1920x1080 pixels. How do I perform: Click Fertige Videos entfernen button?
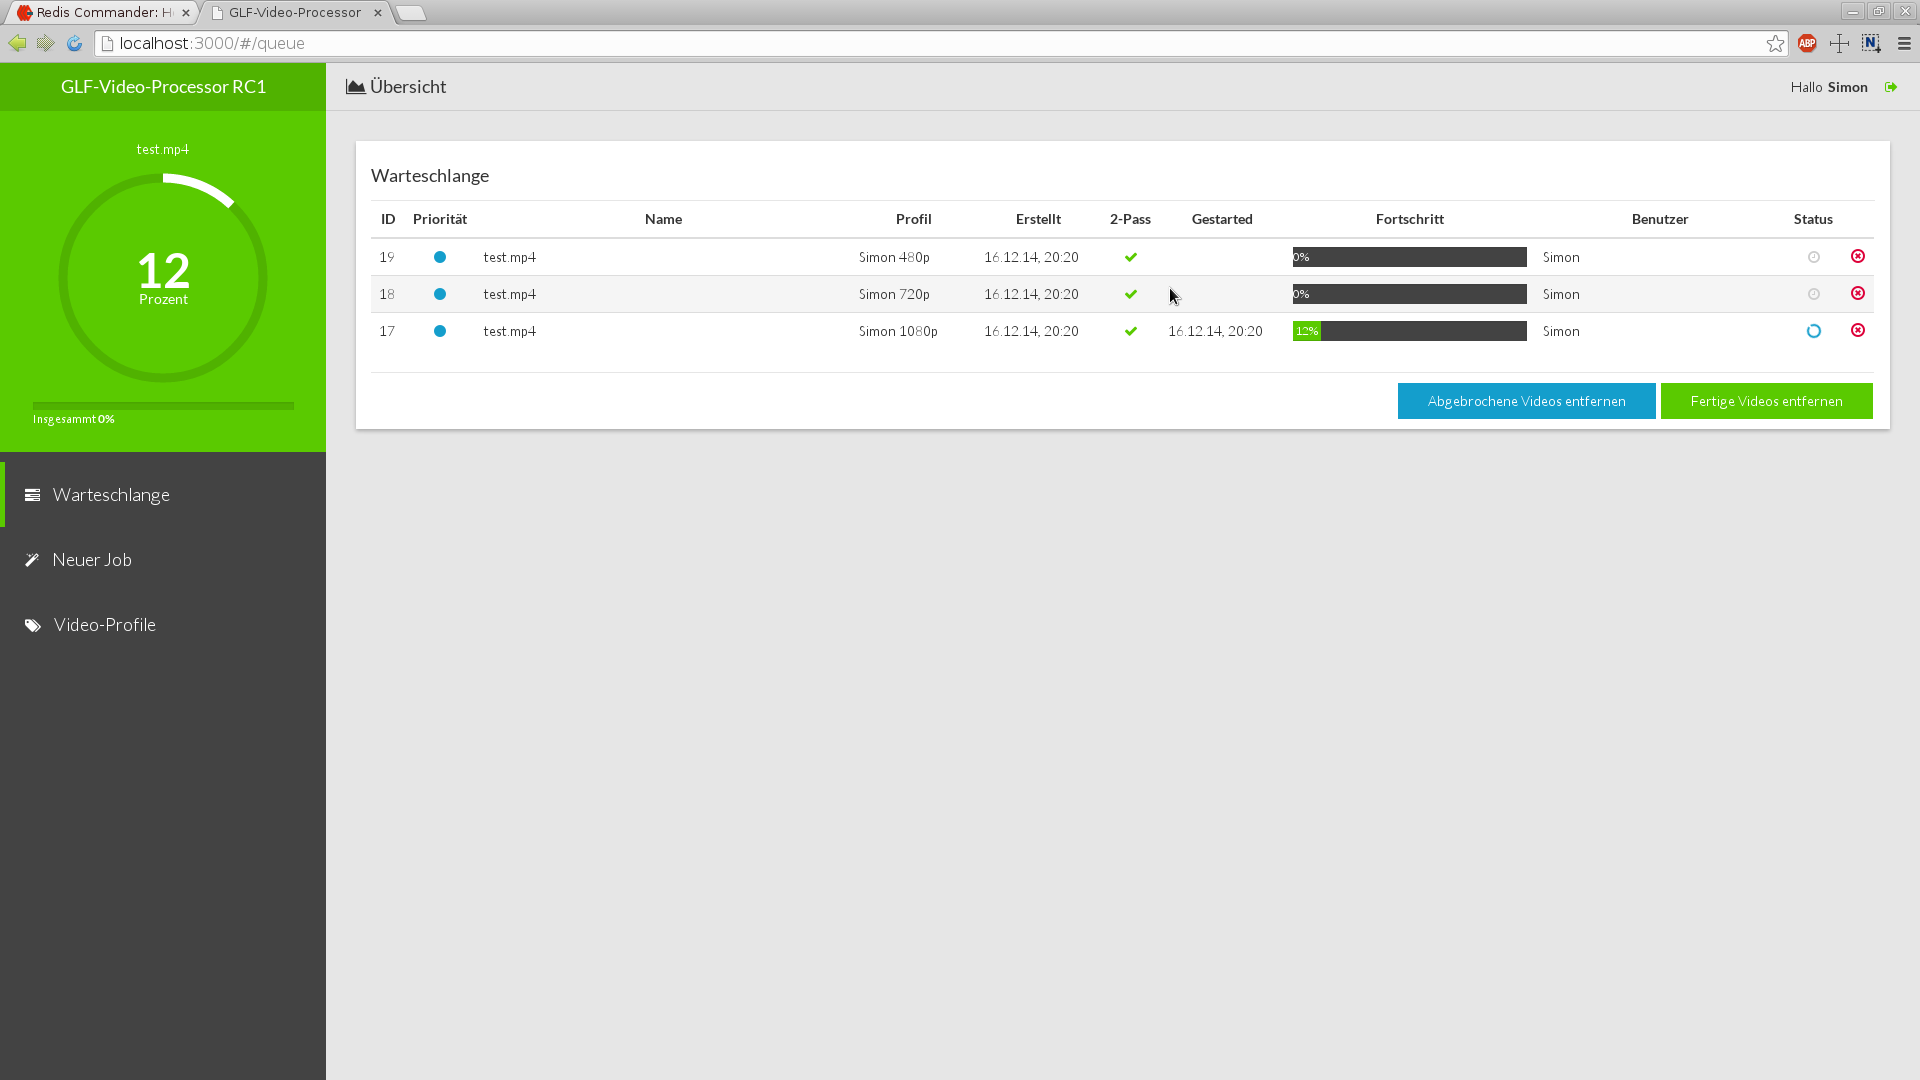pyautogui.click(x=1766, y=401)
